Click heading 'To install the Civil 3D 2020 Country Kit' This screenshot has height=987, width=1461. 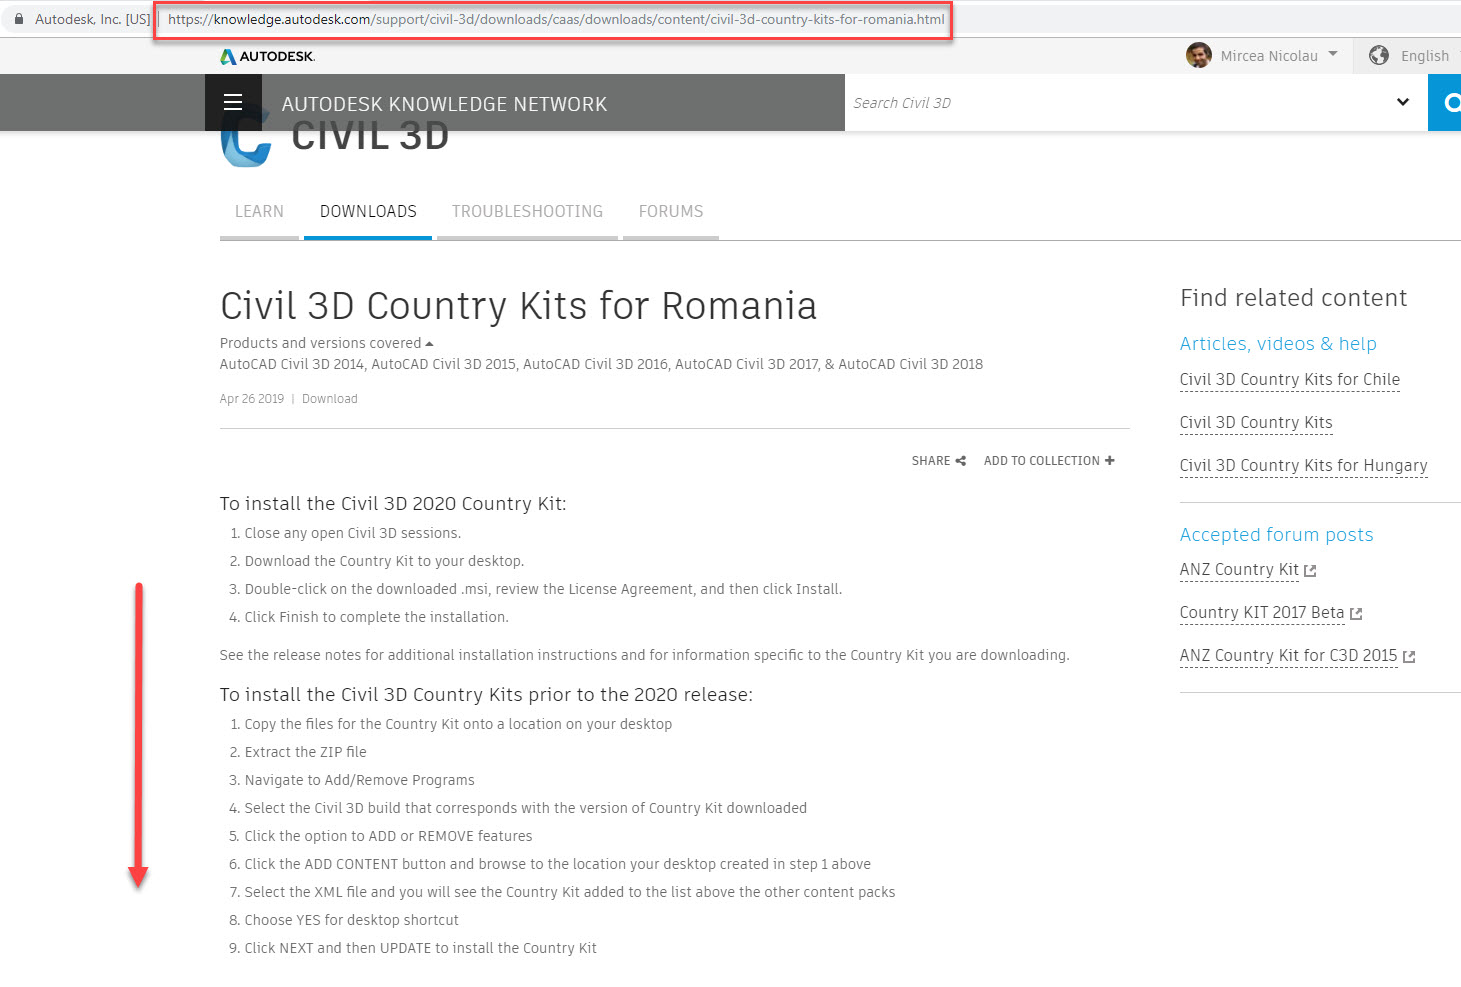[x=393, y=504]
